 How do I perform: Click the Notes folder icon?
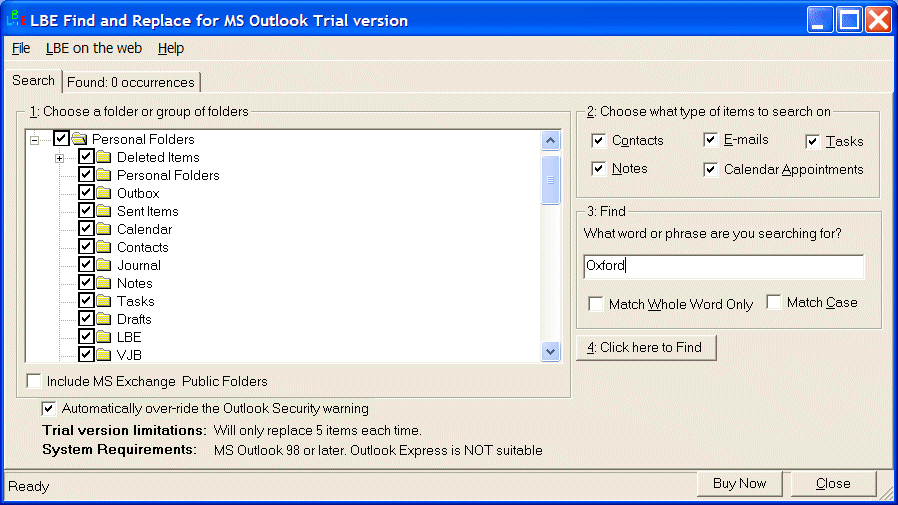coord(104,283)
